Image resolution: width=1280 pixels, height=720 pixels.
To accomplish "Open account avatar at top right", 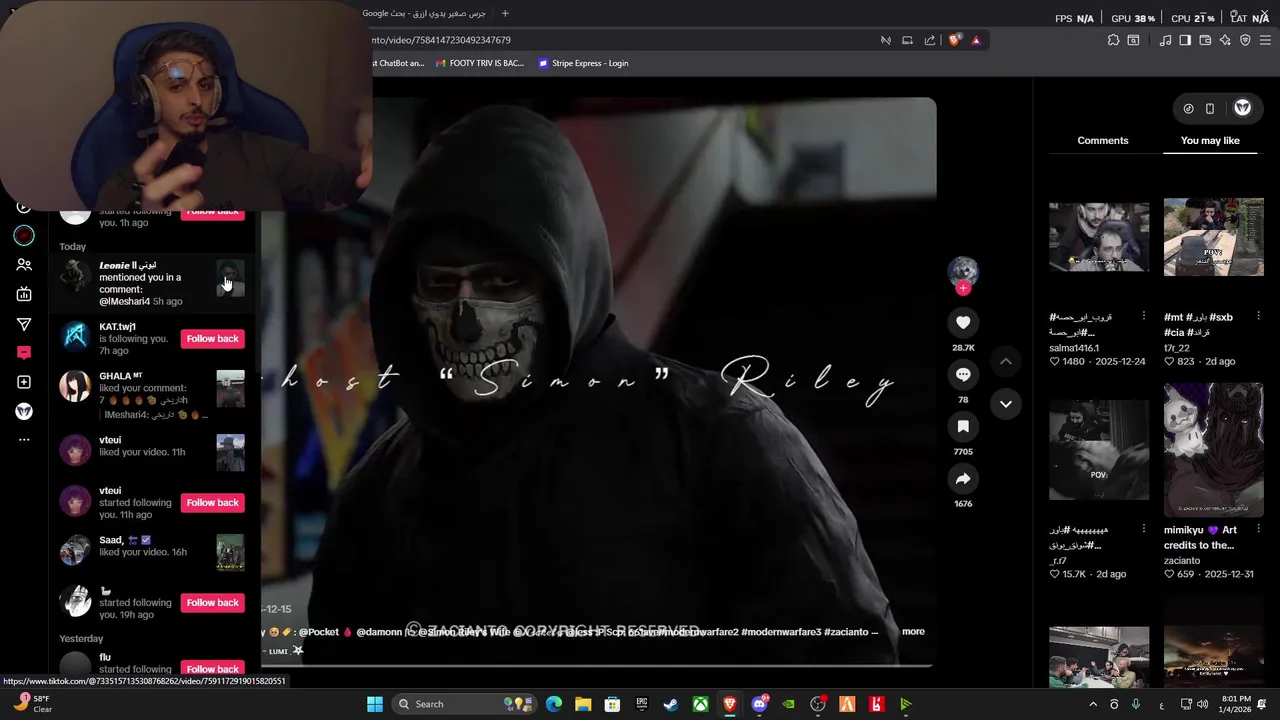I will 1243,108.
